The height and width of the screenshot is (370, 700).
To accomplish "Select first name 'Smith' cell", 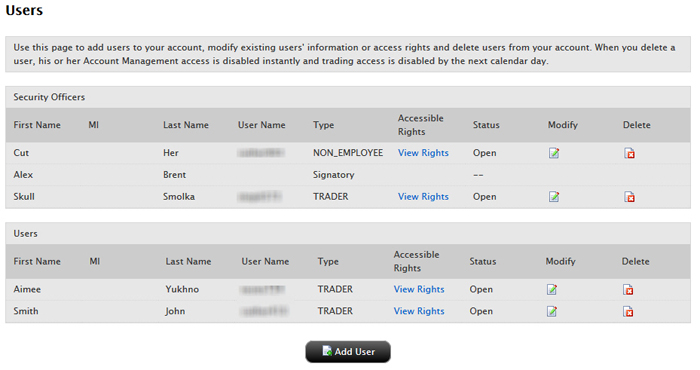I will 25,311.
